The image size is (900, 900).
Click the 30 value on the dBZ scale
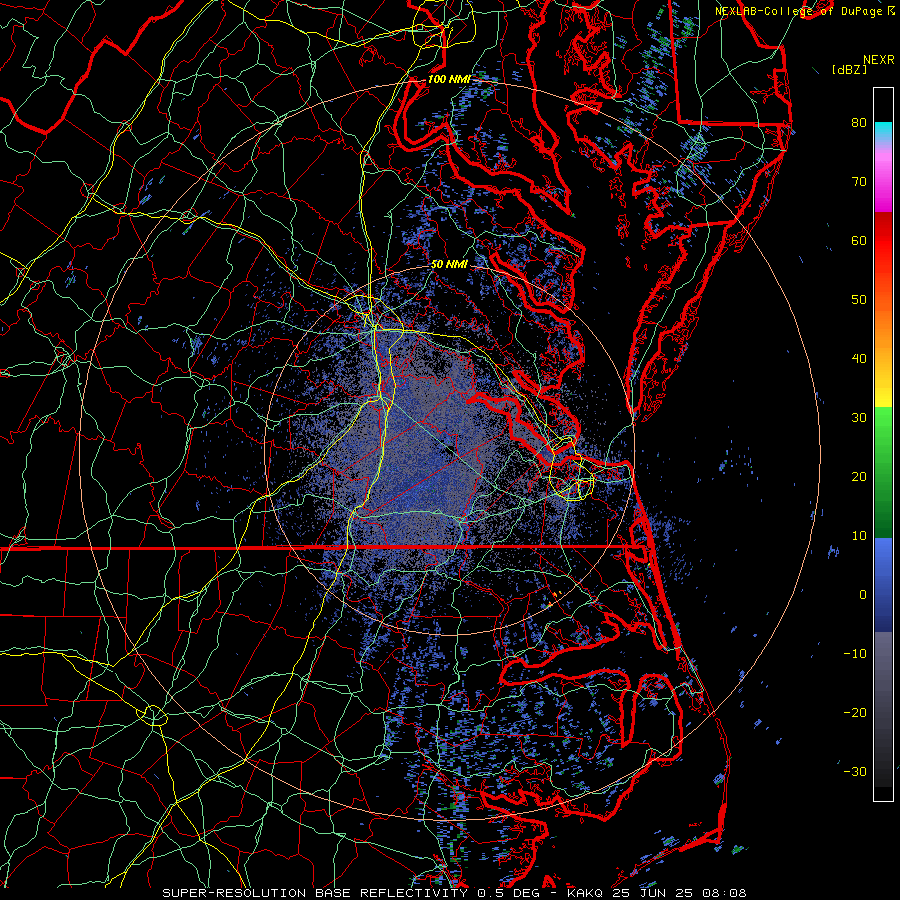(x=859, y=418)
